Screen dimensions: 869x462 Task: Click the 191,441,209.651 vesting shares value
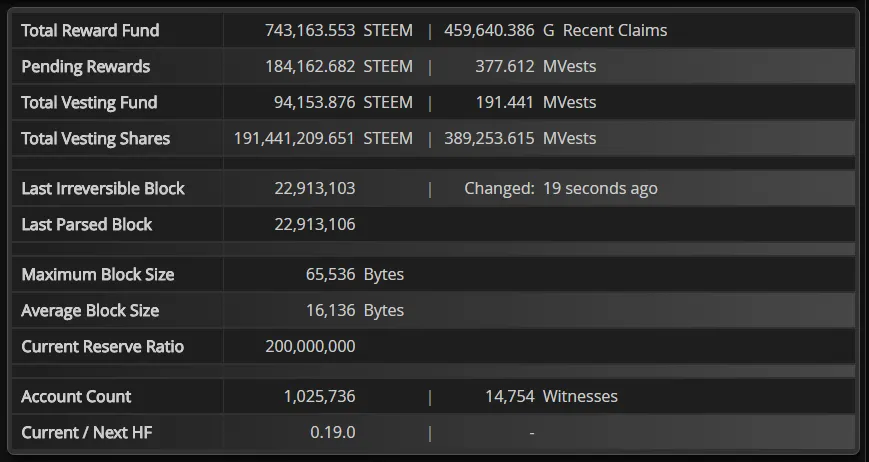(294, 138)
